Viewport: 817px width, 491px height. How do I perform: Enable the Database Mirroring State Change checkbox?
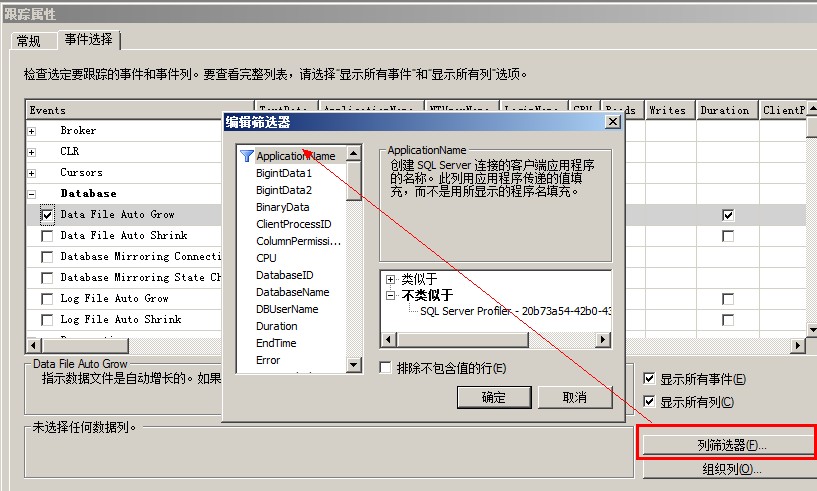(x=47, y=278)
